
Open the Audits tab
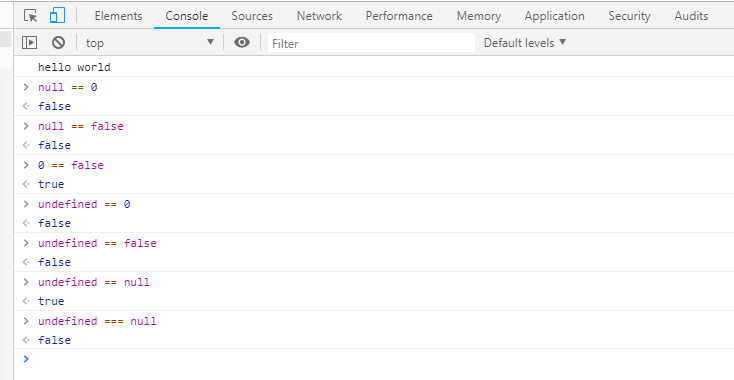(691, 16)
